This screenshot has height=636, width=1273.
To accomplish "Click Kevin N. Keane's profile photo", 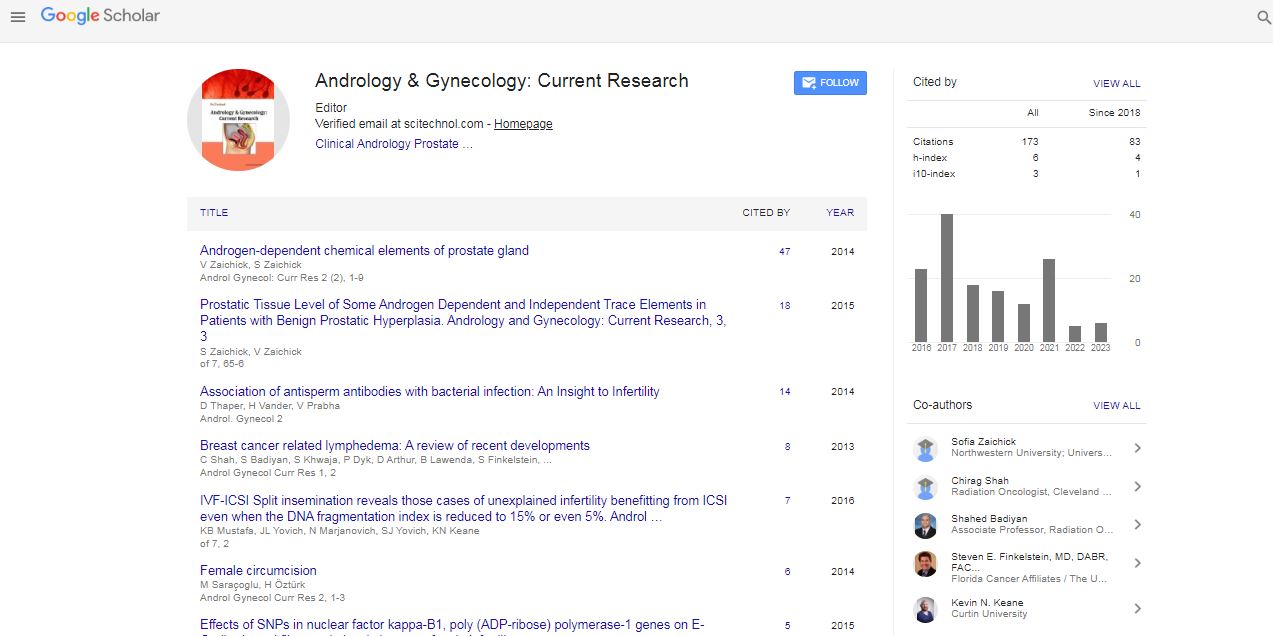I will 925,609.
